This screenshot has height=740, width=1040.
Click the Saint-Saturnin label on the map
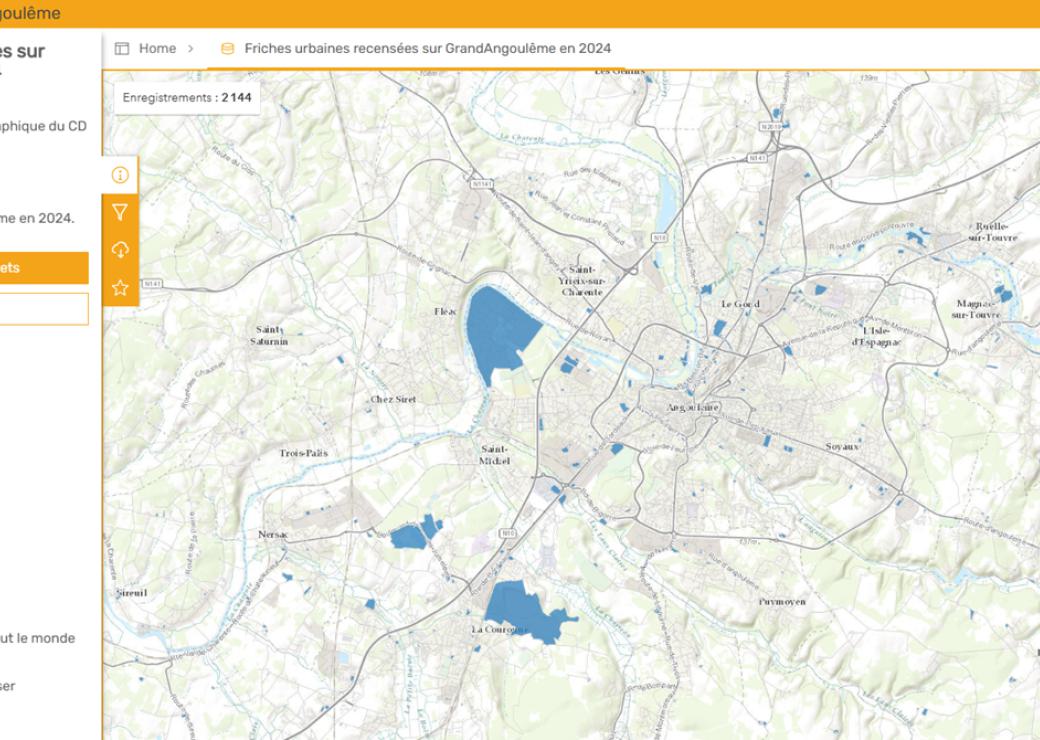269,336
